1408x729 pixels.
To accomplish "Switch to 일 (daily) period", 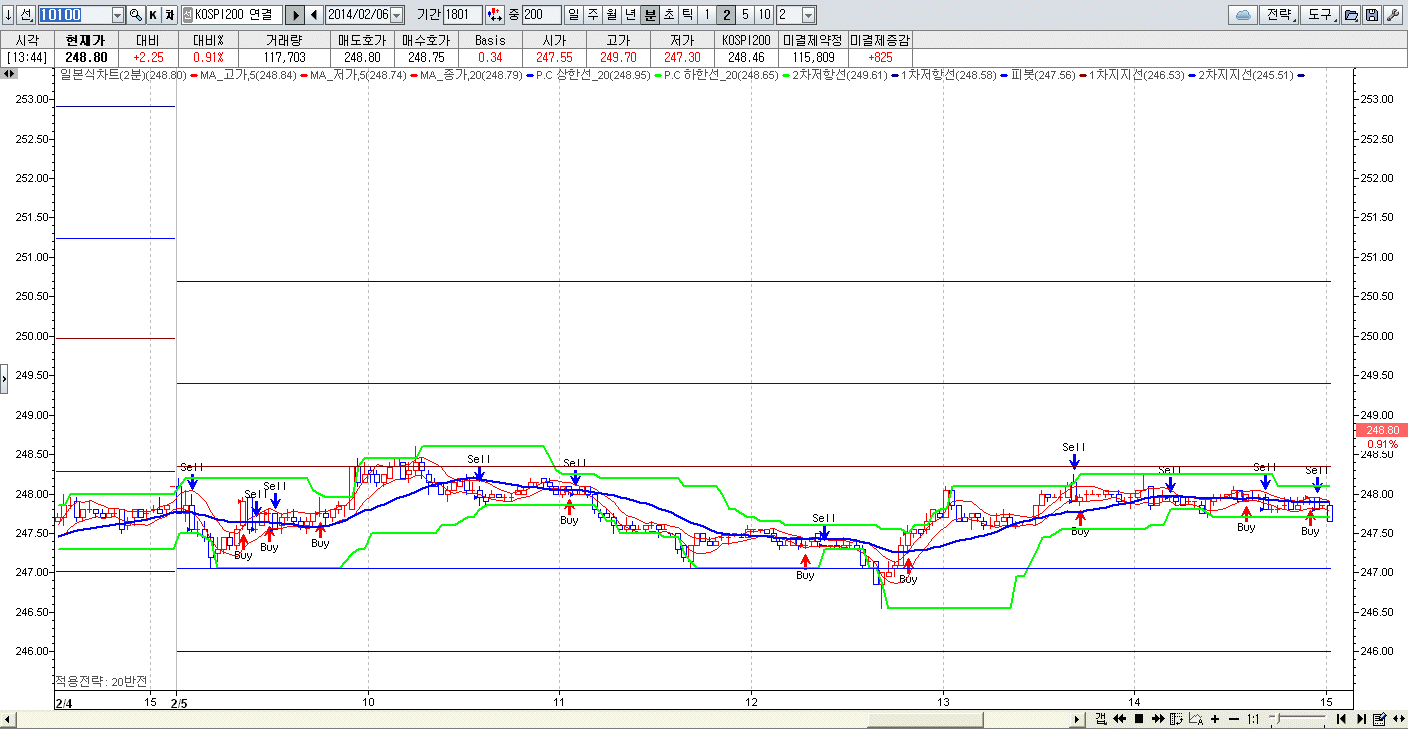I will [573, 15].
